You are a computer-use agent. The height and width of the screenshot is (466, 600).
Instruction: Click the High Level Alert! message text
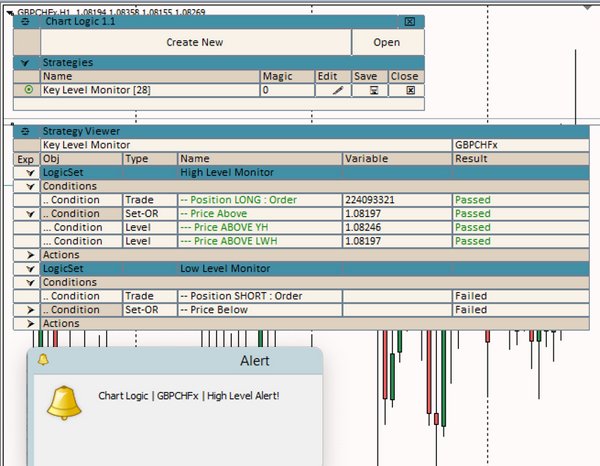tap(243, 396)
